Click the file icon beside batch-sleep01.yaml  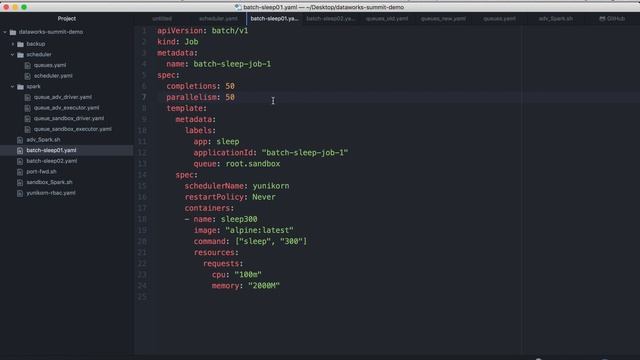(x=20, y=150)
